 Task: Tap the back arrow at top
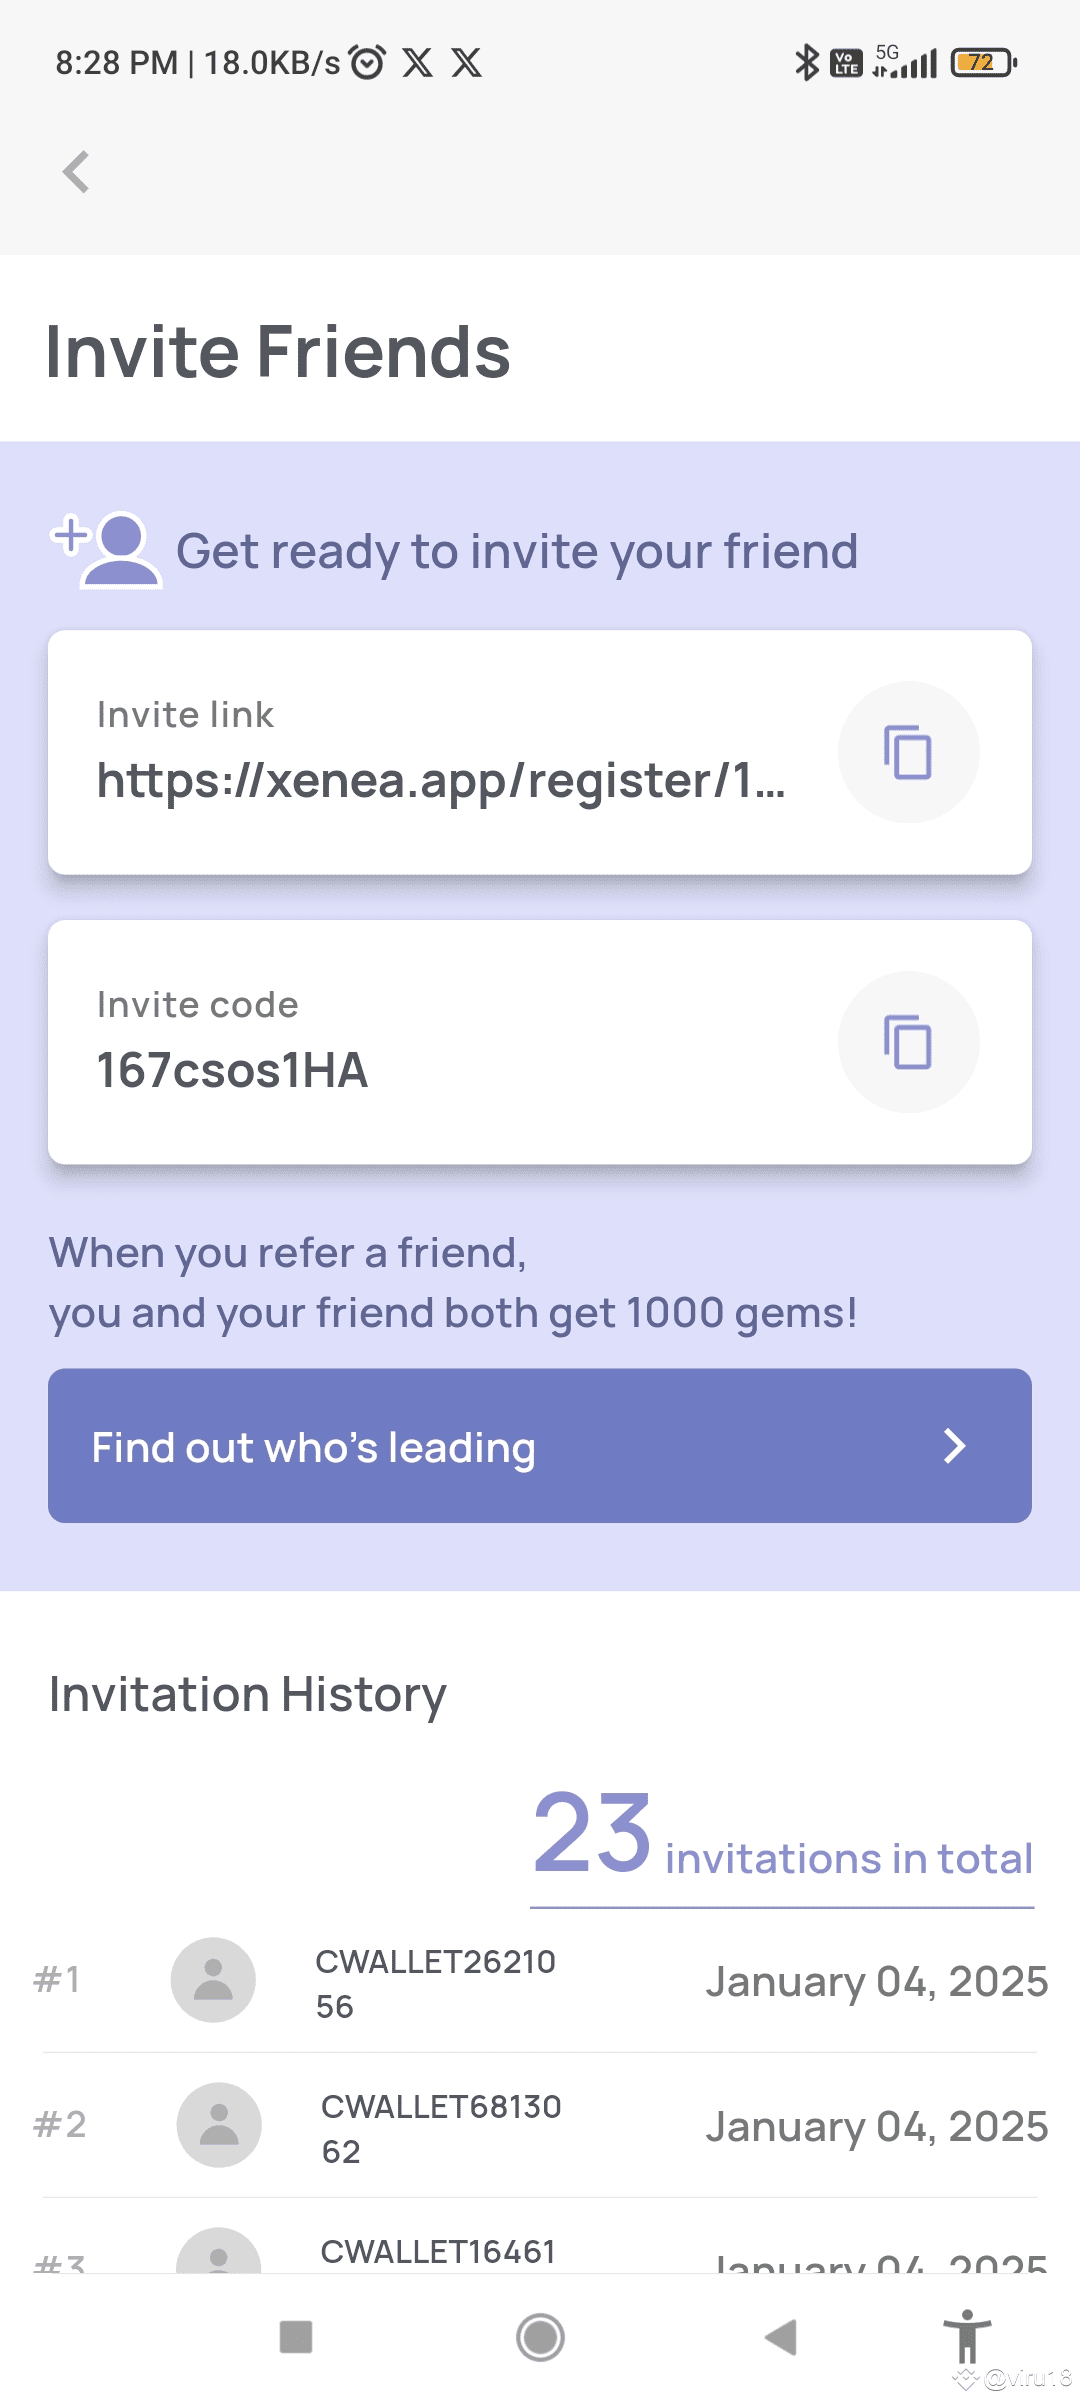pyautogui.click(x=76, y=172)
